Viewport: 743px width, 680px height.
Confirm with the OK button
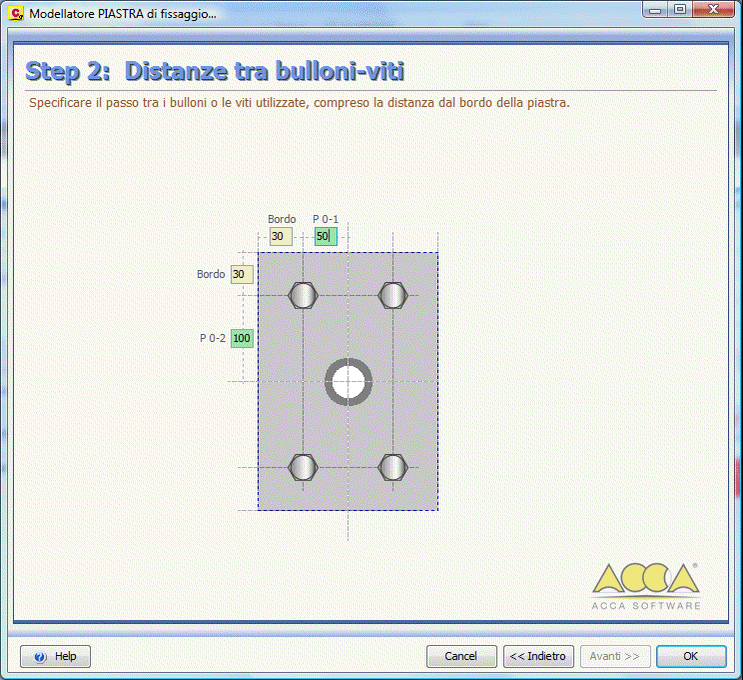coord(691,656)
